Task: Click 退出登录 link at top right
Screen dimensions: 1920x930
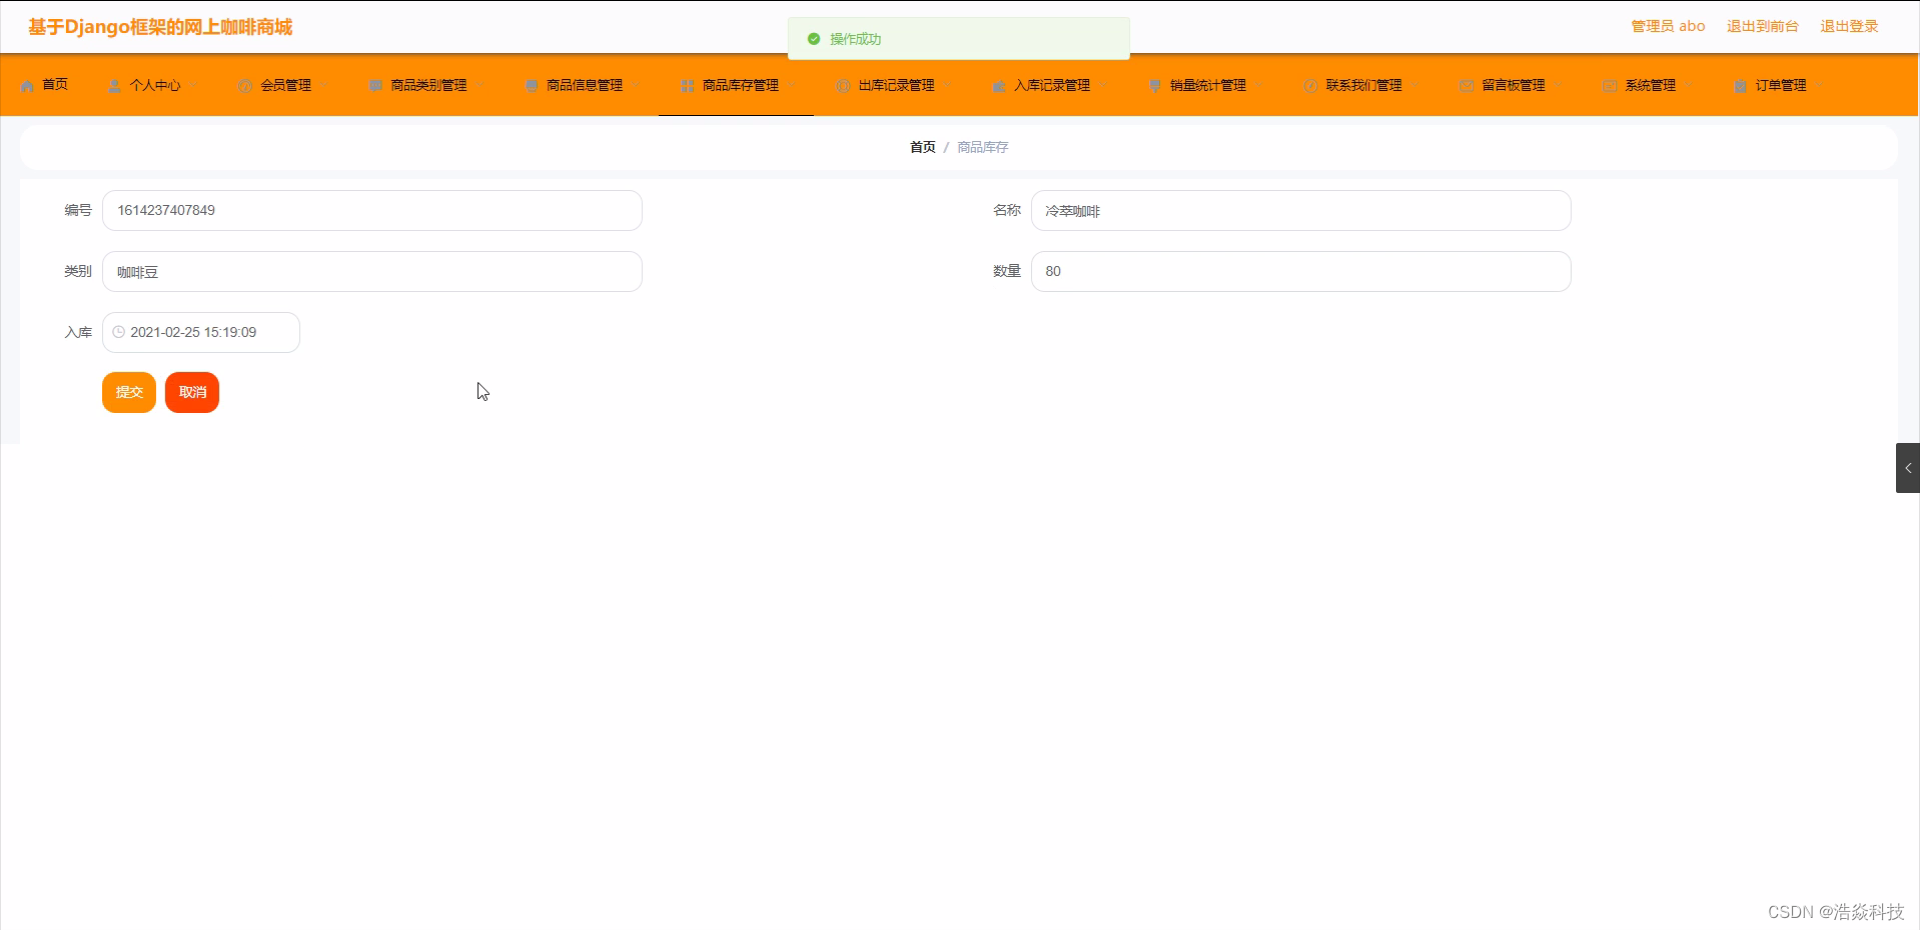Action: tap(1849, 26)
